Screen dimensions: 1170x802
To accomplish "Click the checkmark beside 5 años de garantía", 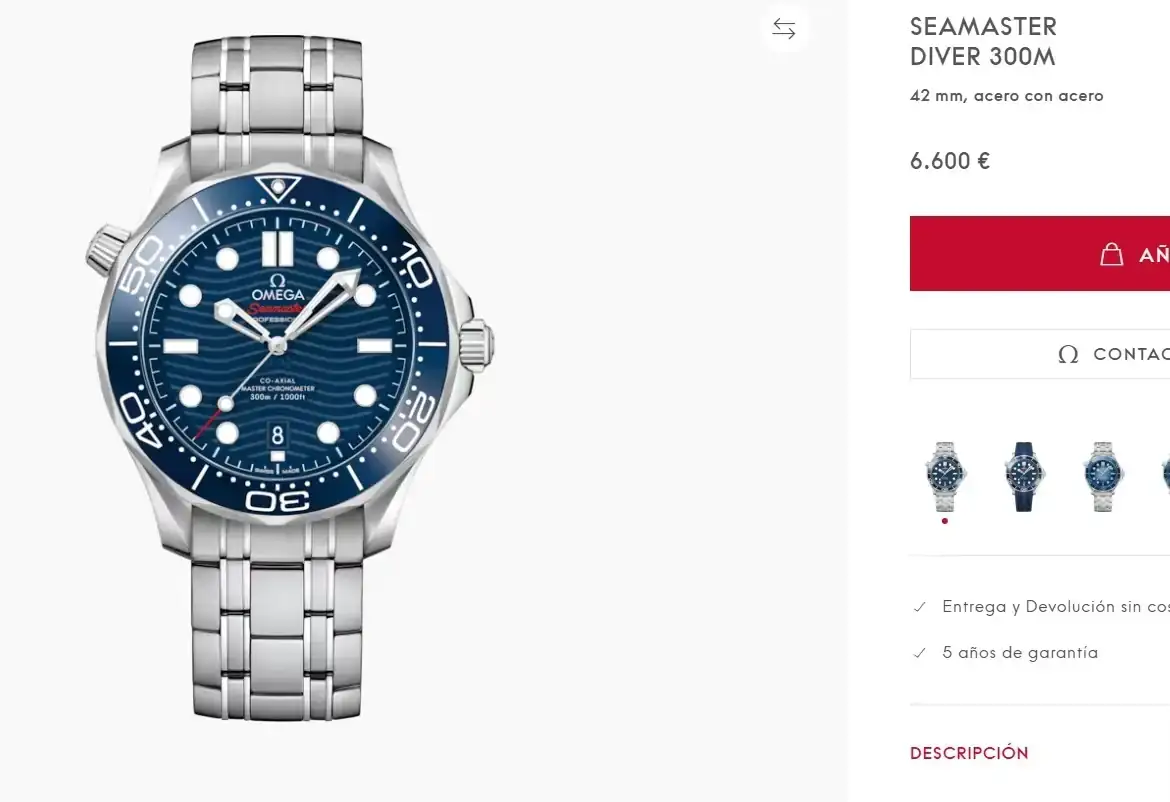I will pos(920,653).
